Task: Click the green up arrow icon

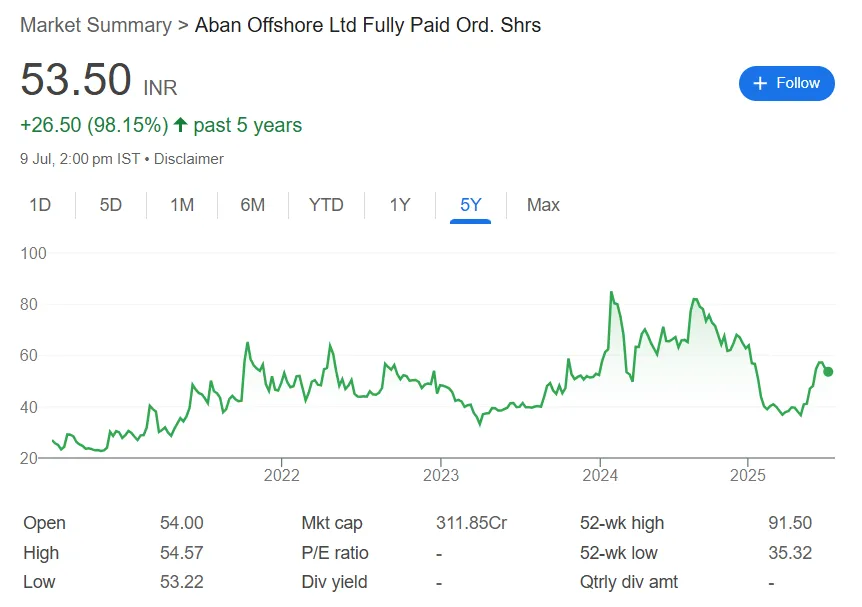Action: pos(180,125)
